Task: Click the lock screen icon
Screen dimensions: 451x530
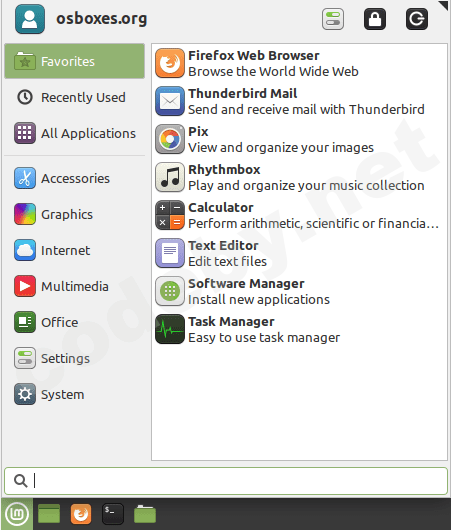Action: (375, 19)
